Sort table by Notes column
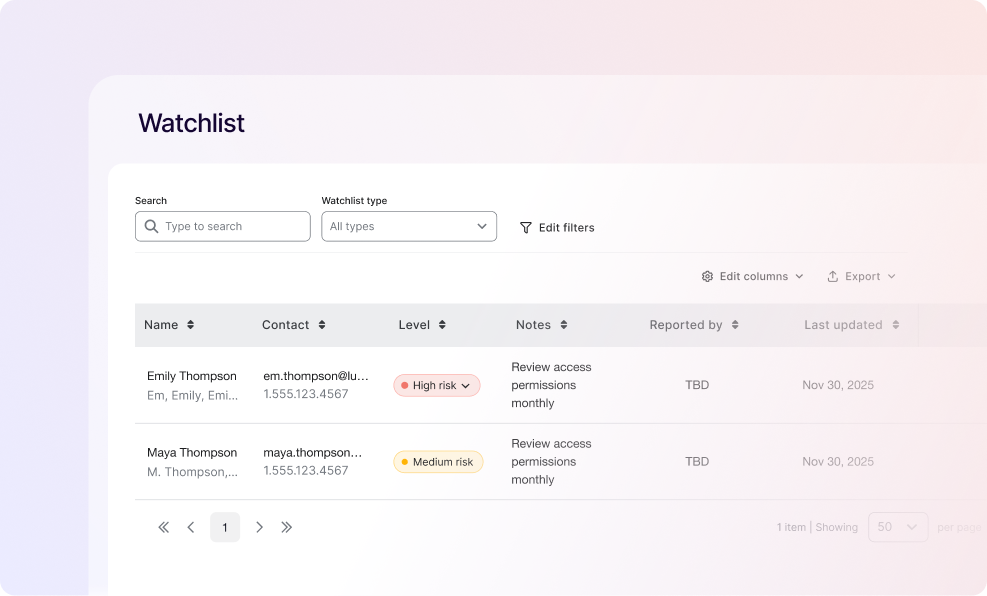987x596 pixels. (564, 325)
